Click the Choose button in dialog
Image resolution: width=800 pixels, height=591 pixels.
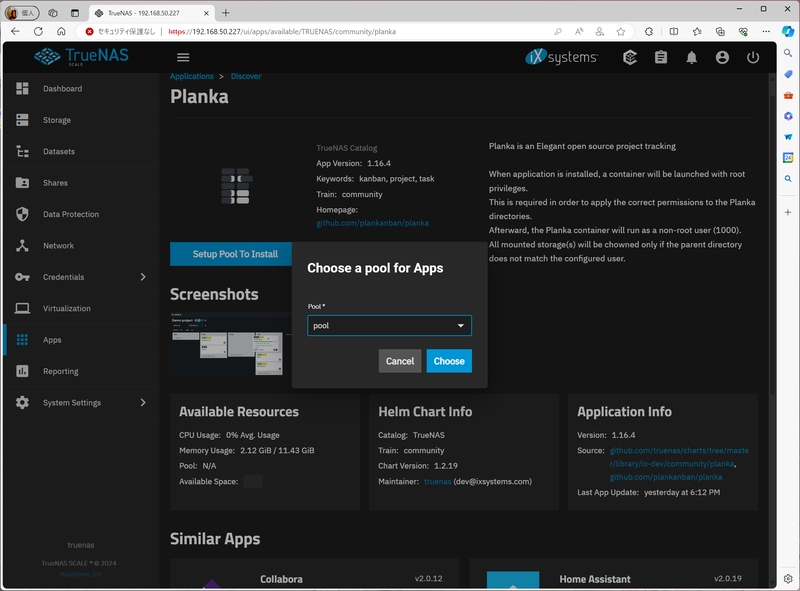tap(449, 361)
